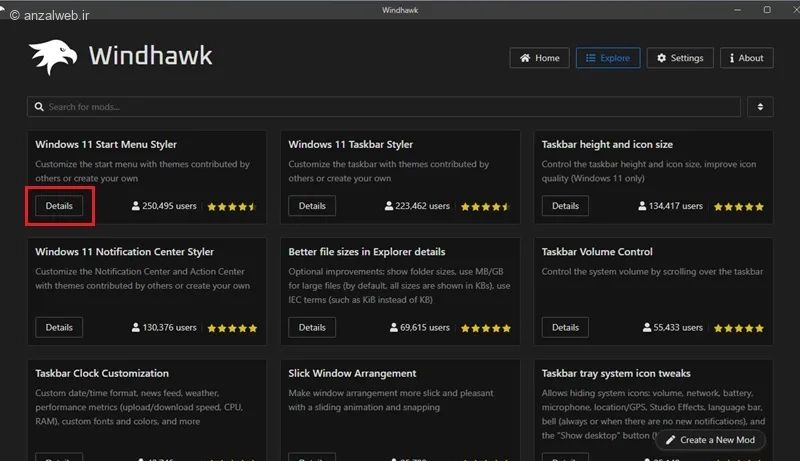Click star rating of Windows 11 Start Menu Styler
The width and height of the screenshot is (800, 461).
tap(232, 207)
